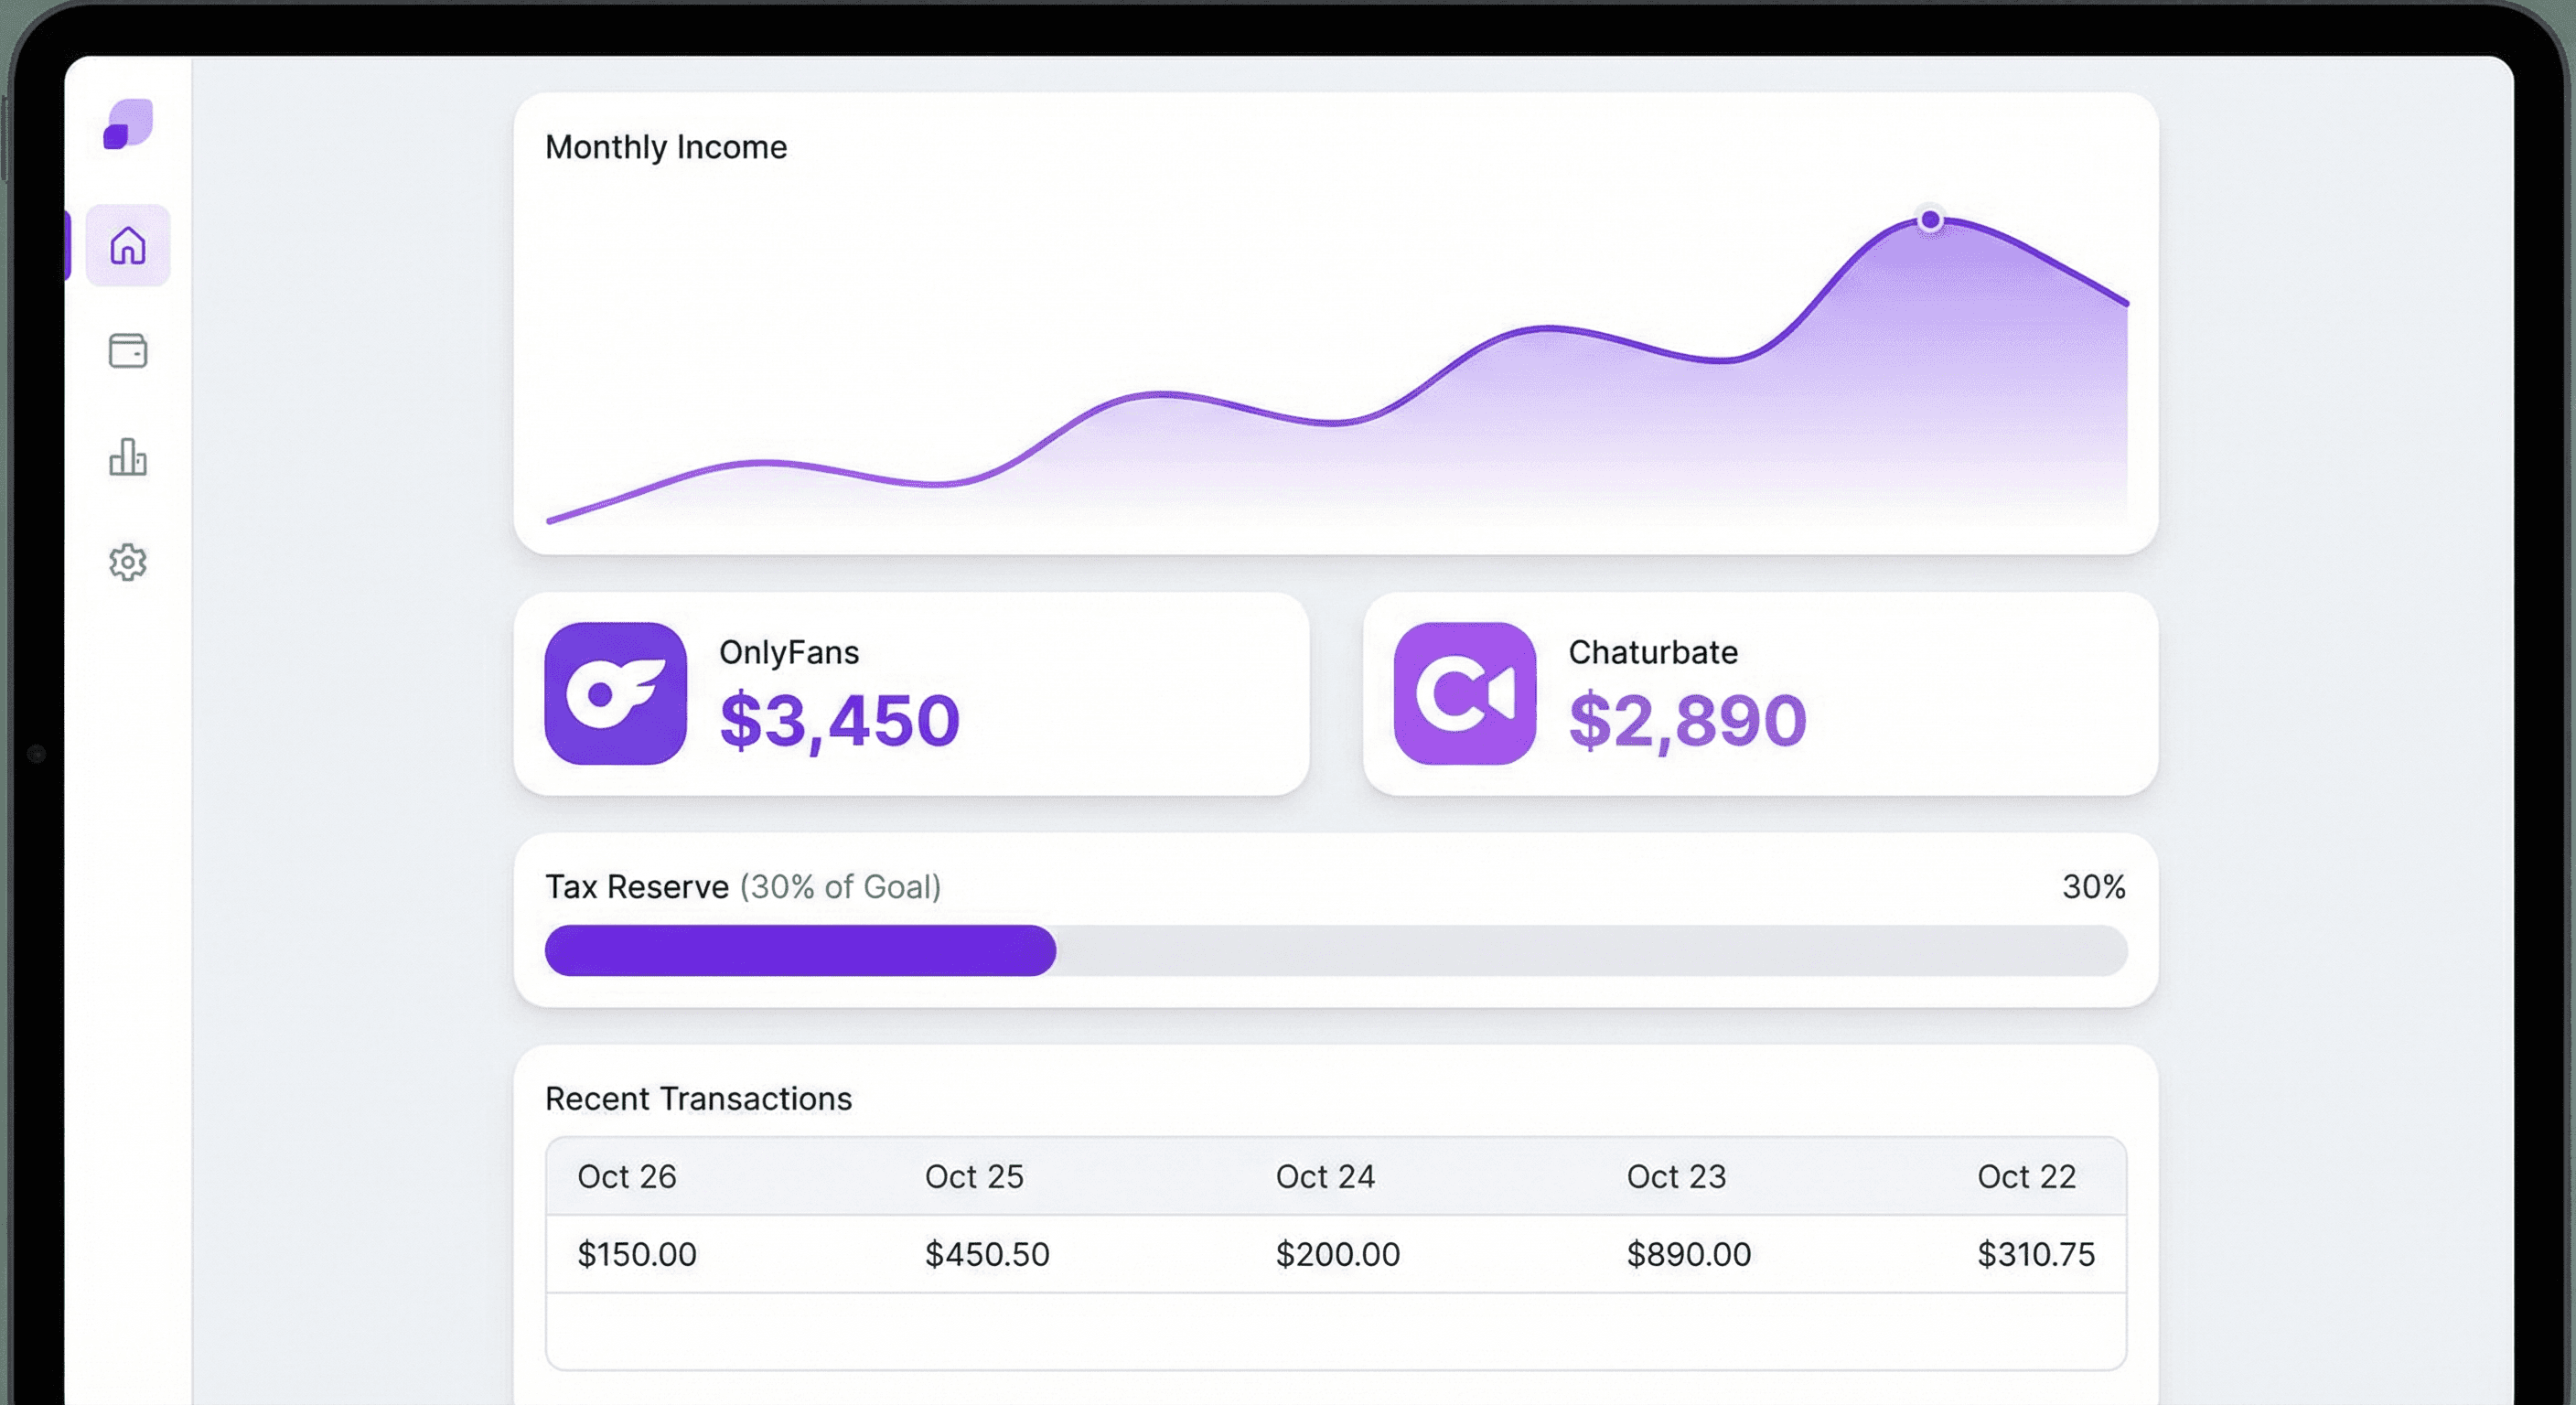Screen dimensions: 2576x1405
Task: Open Settings via the gear icon
Action: (x=128, y=563)
